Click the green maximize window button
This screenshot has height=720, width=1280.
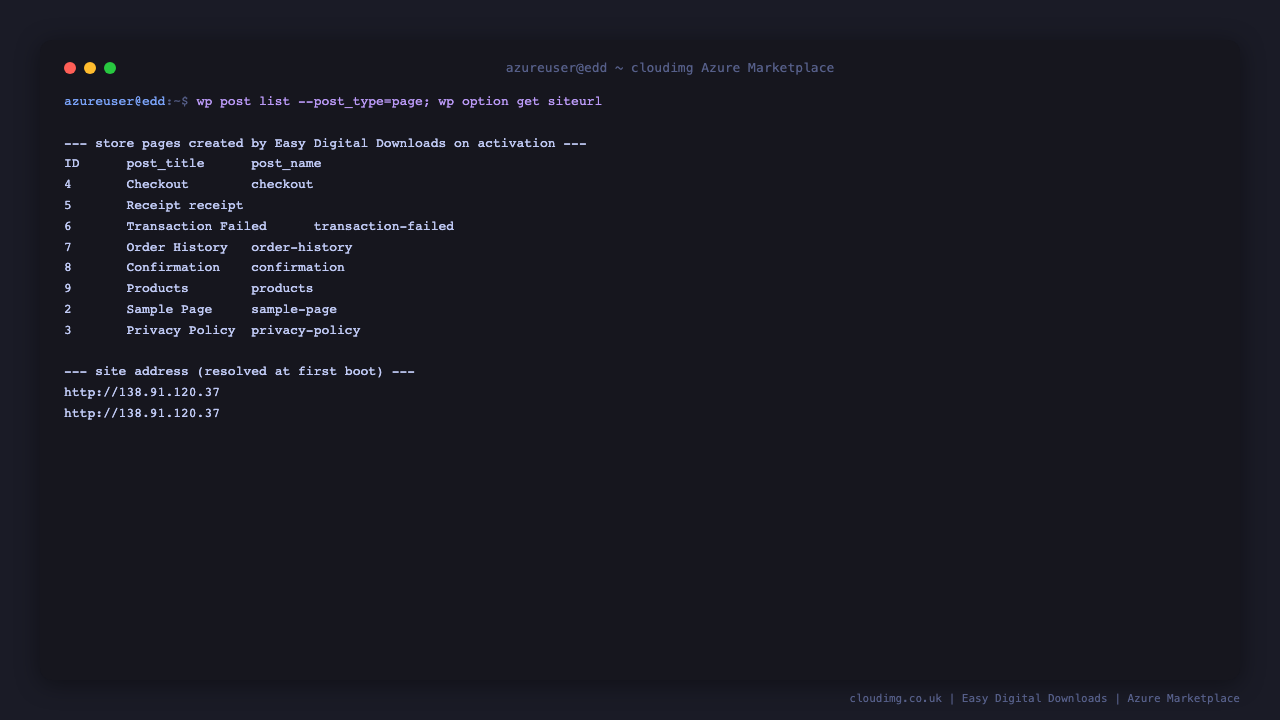(110, 68)
